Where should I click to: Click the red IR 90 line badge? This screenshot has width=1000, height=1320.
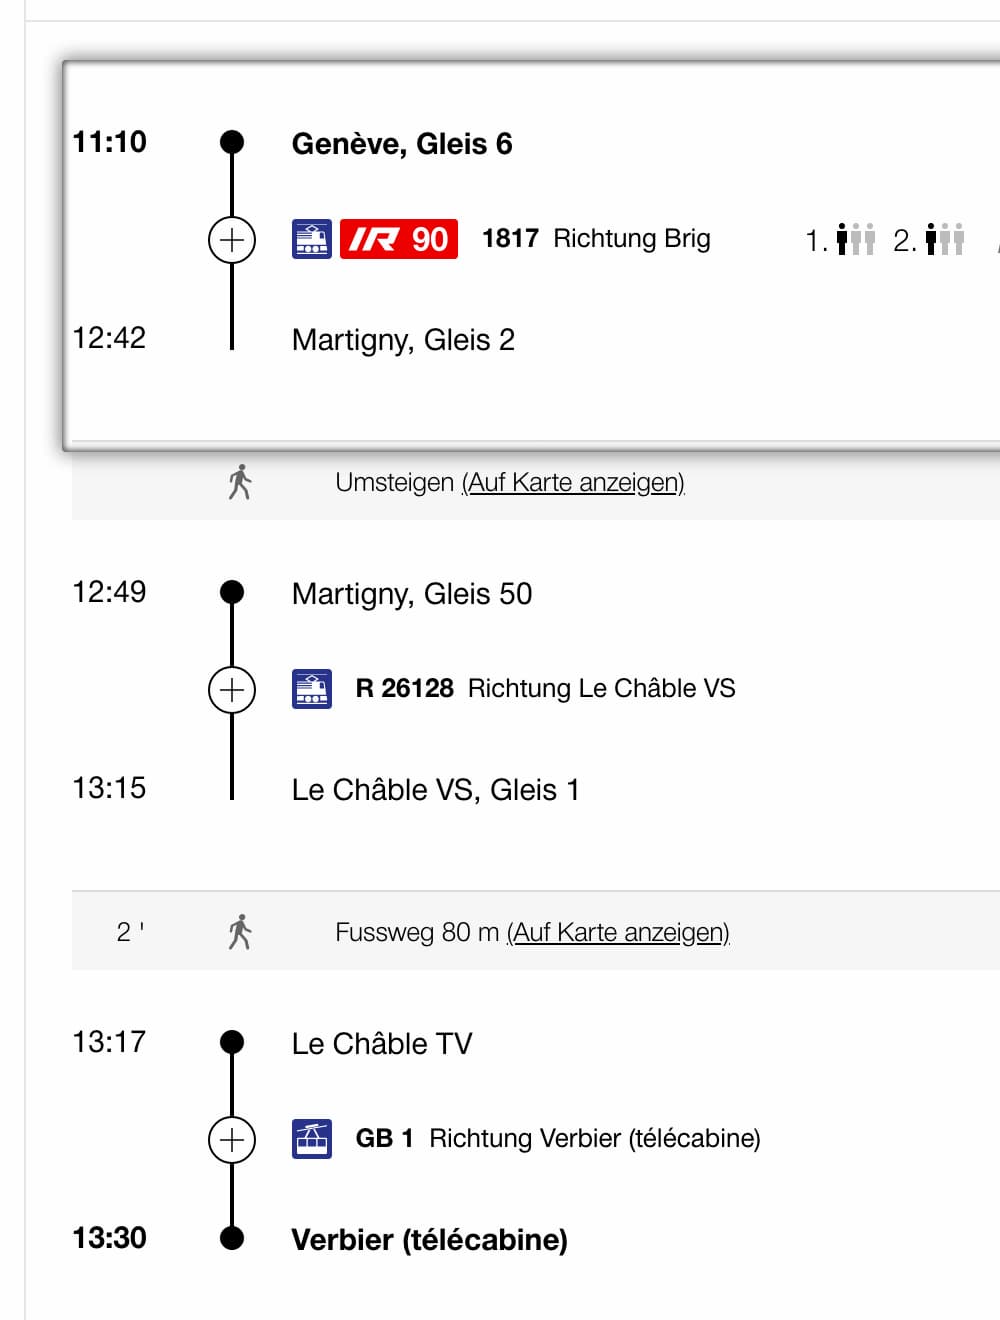399,239
